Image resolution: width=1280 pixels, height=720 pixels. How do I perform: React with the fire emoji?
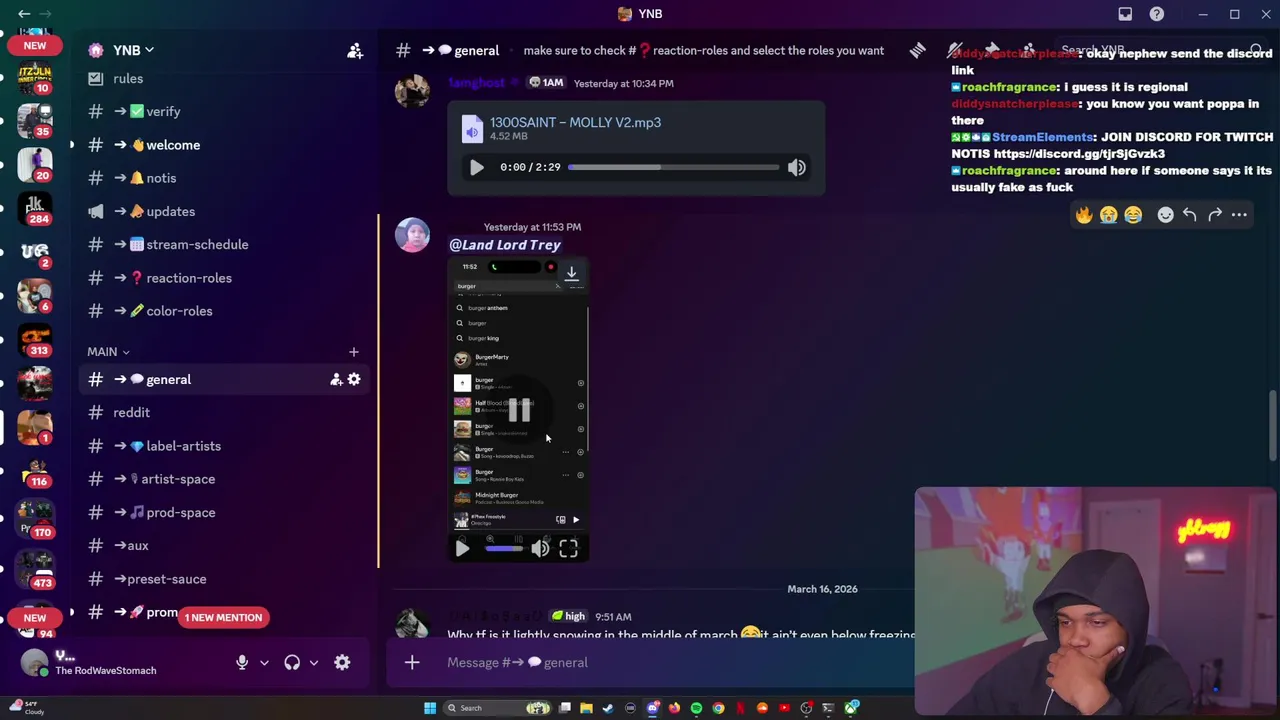1084,214
